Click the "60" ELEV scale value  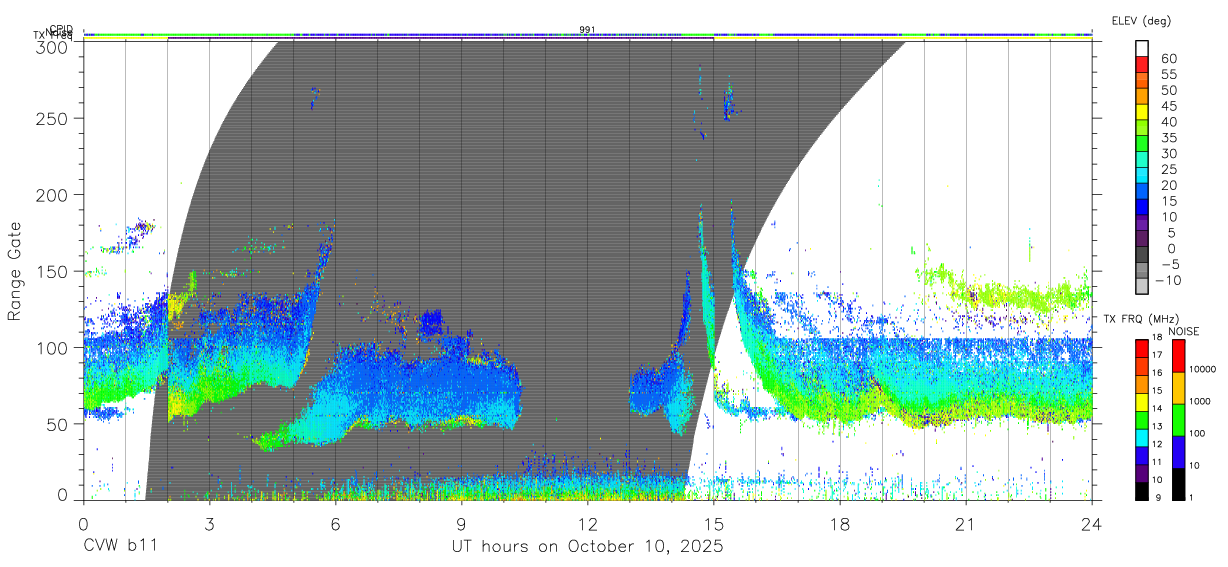point(1167,59)
